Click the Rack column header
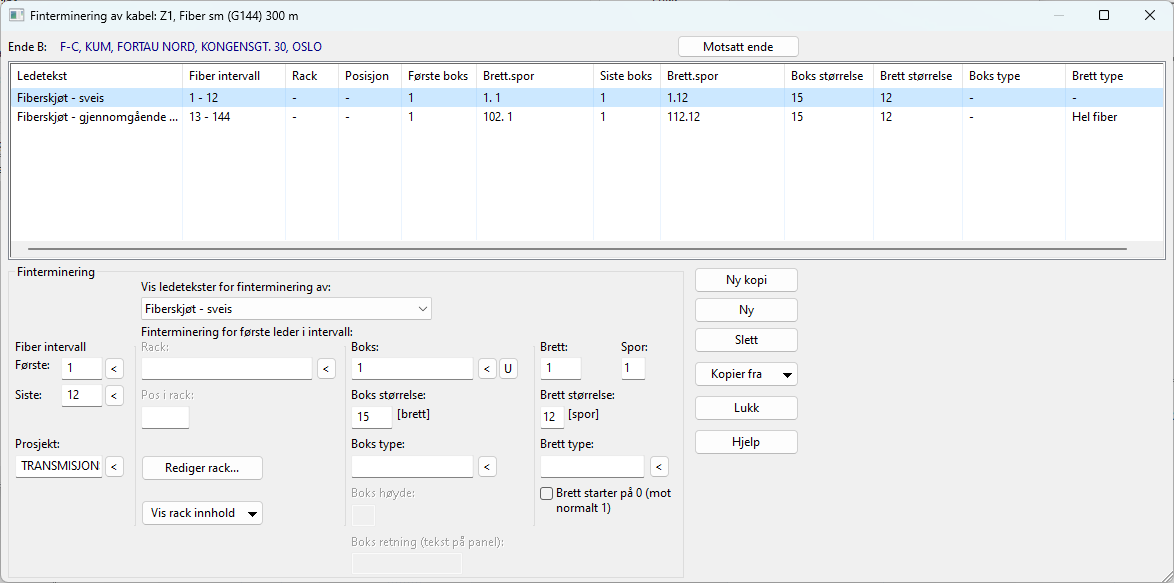This screenshot has width=1174, height=583. tap(312, 76)
